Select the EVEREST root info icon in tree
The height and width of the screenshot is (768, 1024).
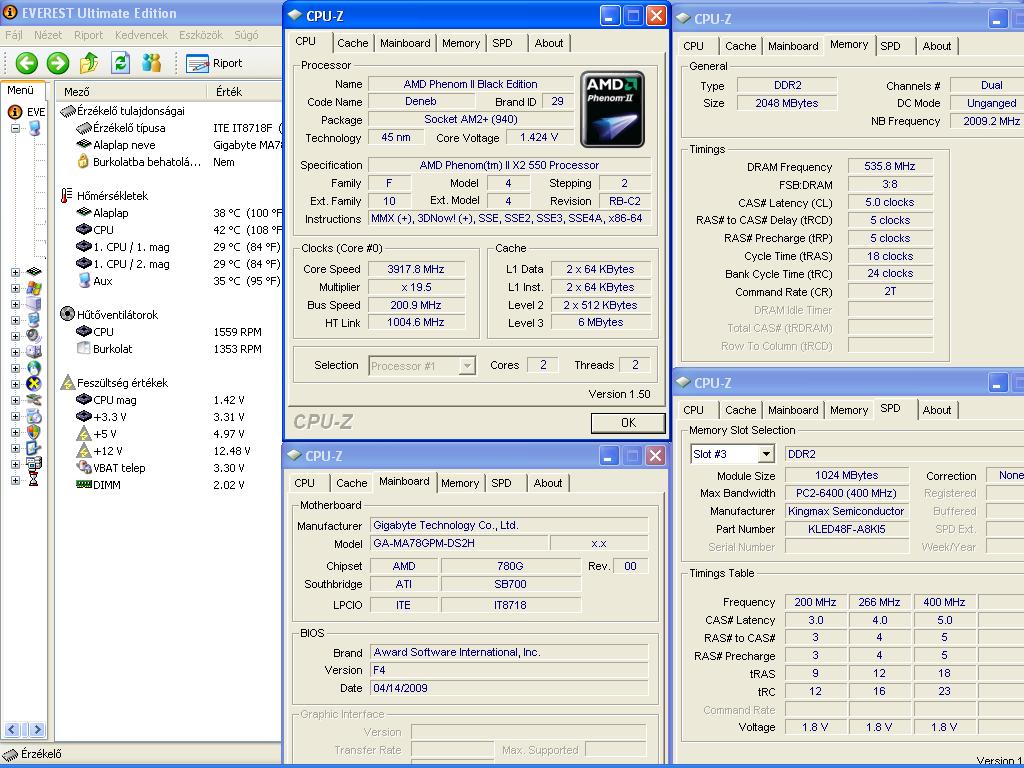coord(14,112)
